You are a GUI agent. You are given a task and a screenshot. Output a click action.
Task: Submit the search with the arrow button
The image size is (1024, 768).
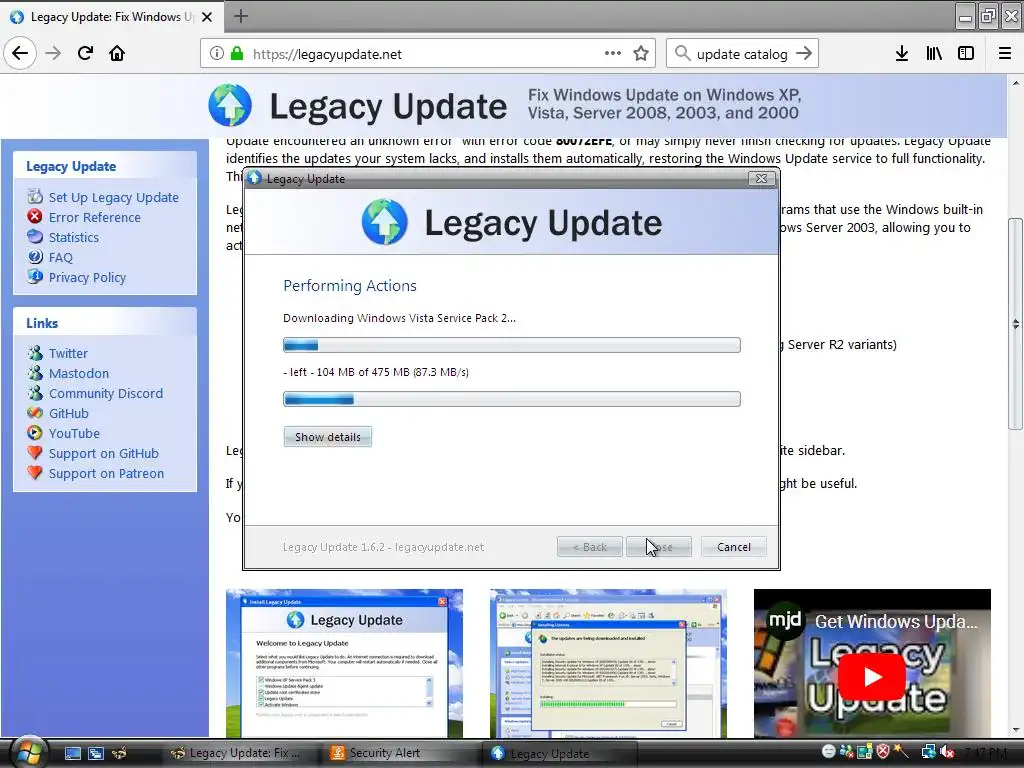(x=804, y=54)
